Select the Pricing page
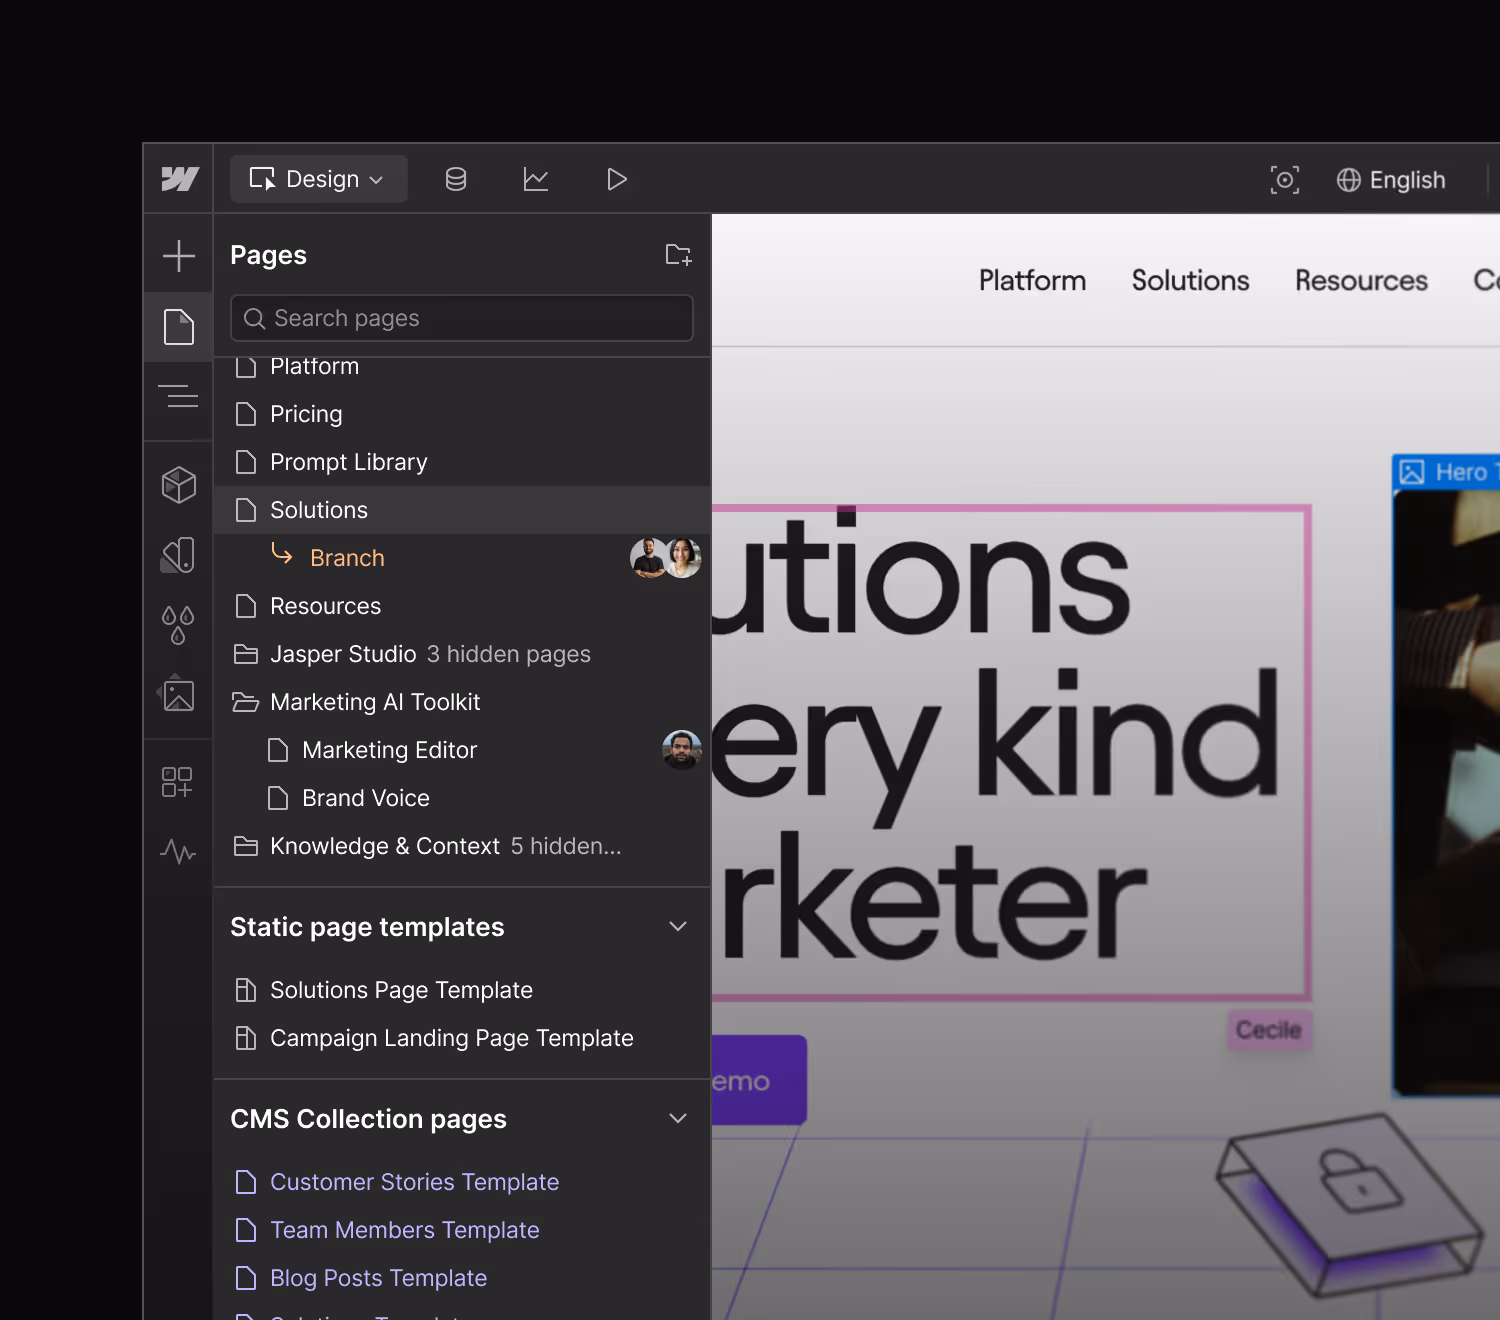Screen dimensions: 1500x1320 pyautogui.click(x=462, y=414)
